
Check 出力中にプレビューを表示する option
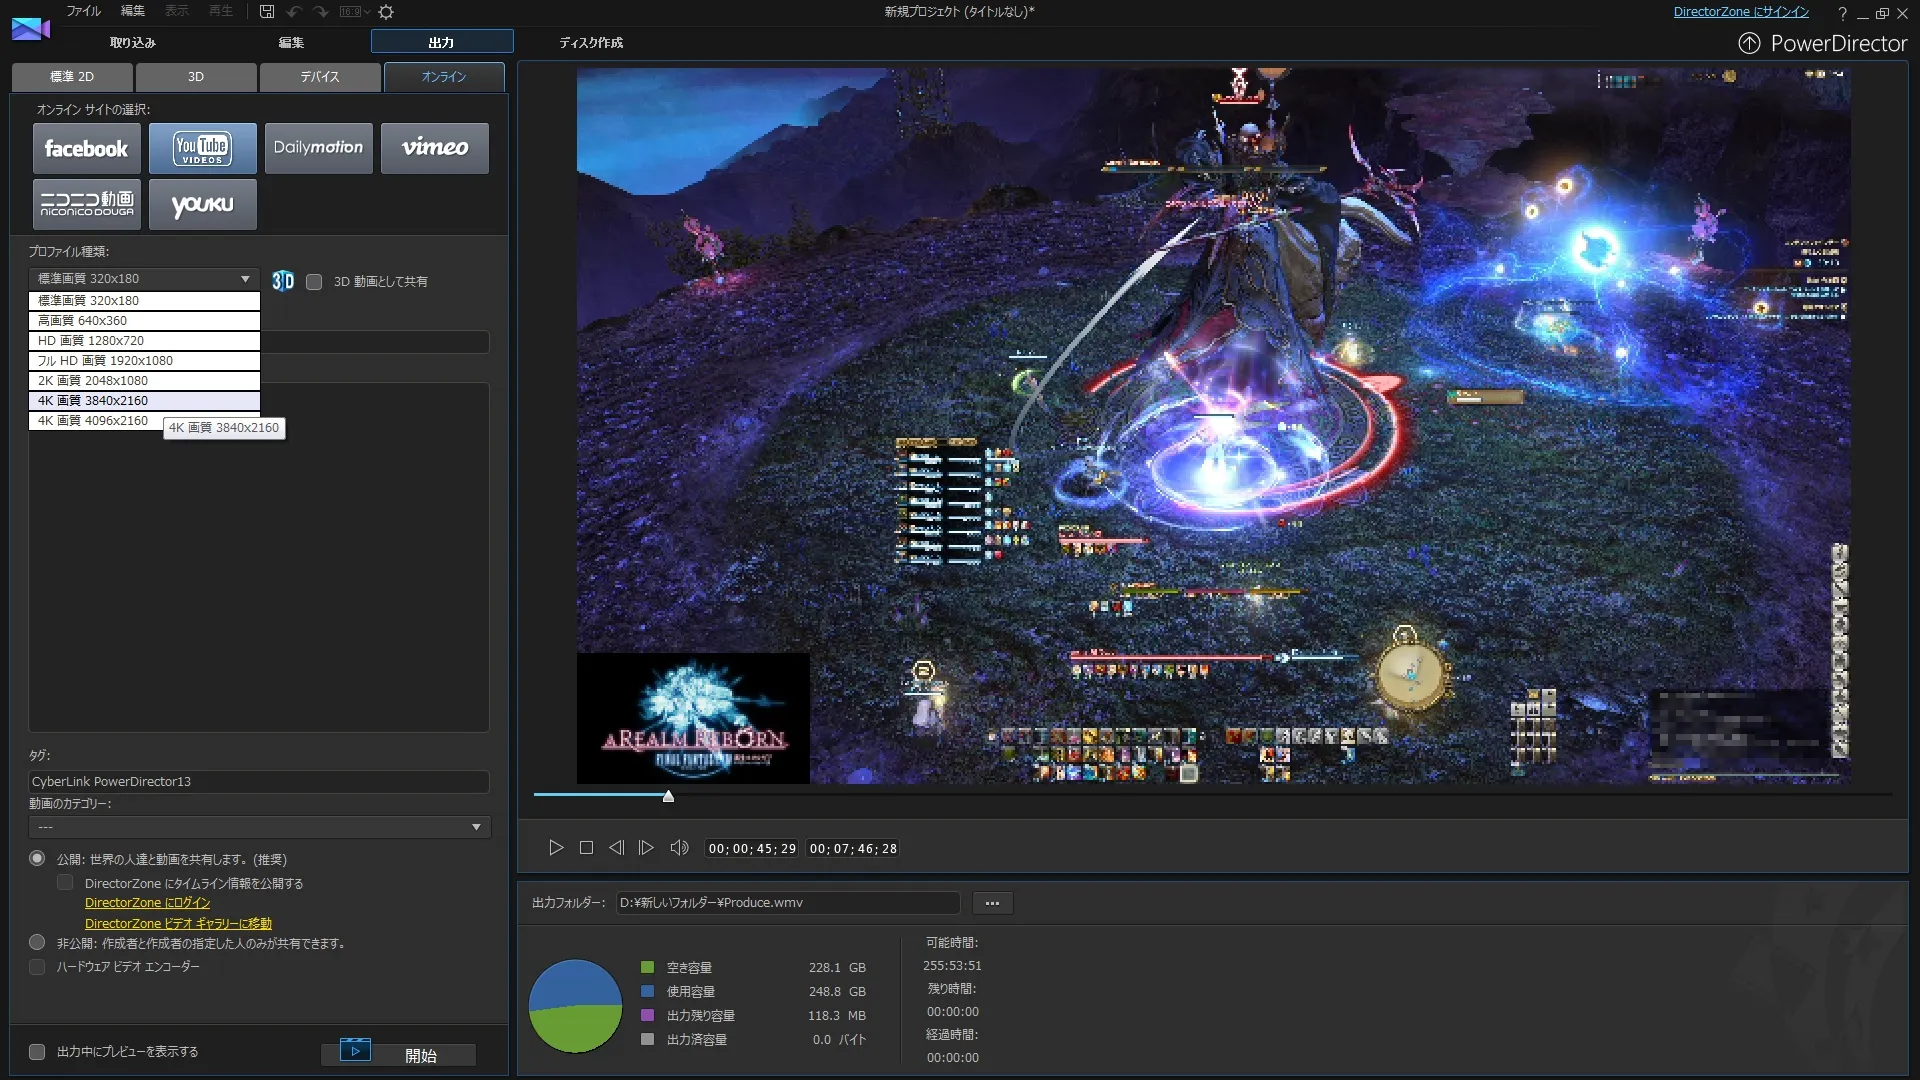coord(37,1052)
